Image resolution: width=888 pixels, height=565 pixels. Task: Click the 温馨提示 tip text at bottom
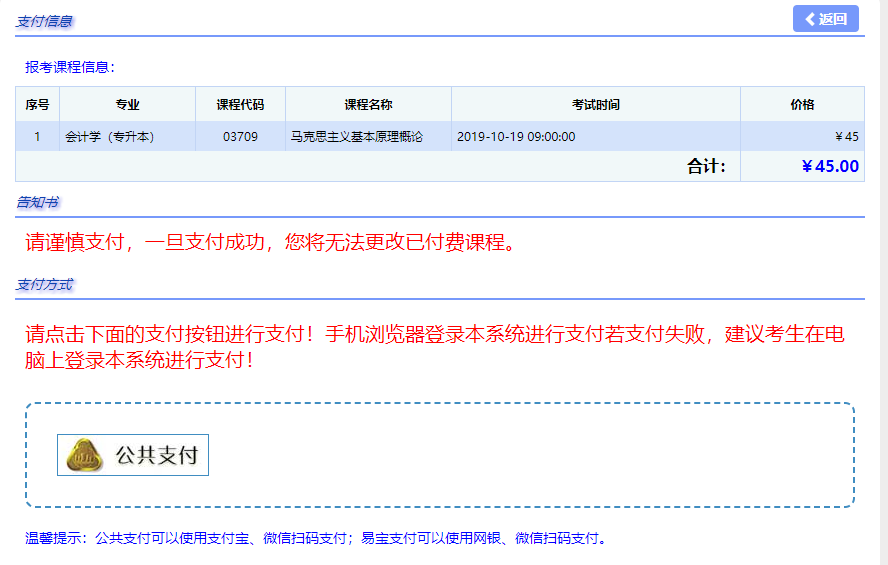coord(315,538)
